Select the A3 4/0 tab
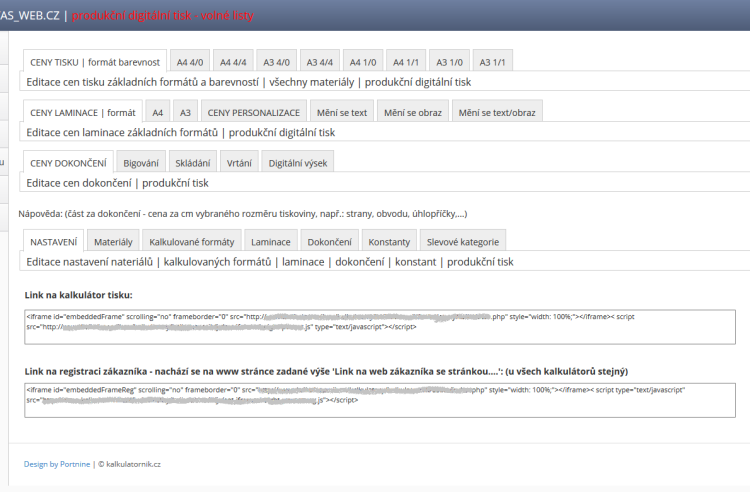Image resolution: width=750 pixels, height=492 pixels. [276, 62]
